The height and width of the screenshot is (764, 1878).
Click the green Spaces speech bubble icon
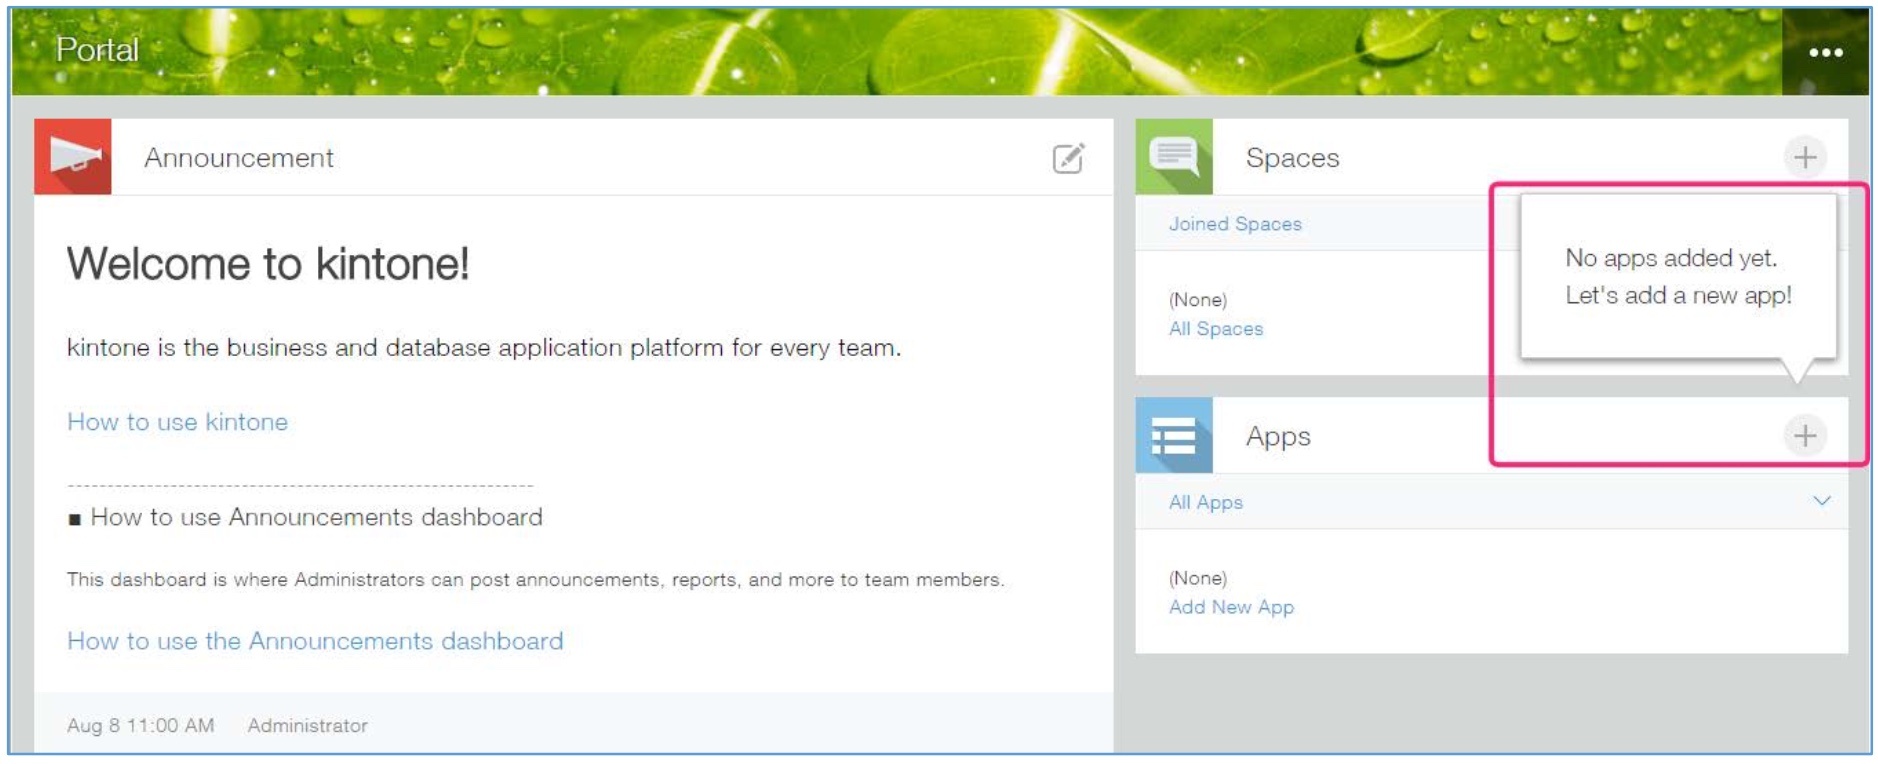[1174, 157]
